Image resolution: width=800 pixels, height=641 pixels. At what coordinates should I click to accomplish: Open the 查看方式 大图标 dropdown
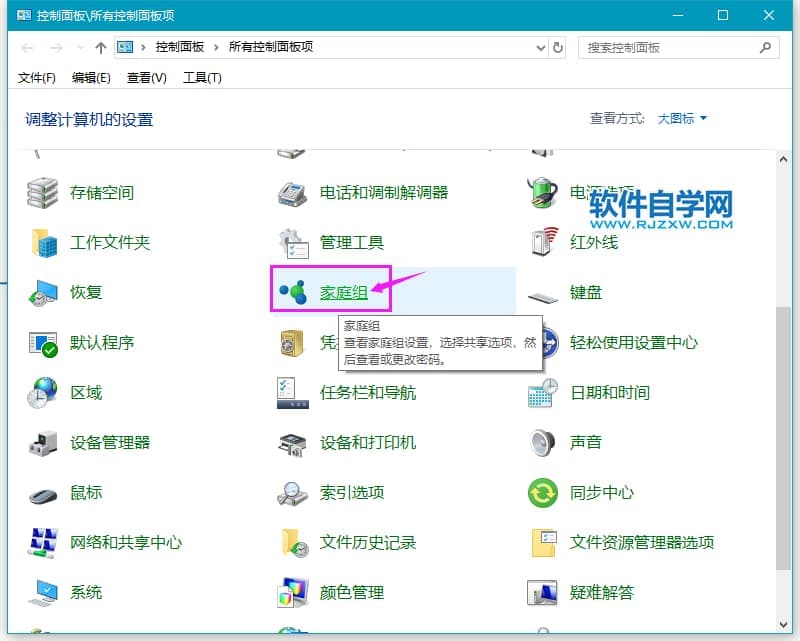(x=682, y=118)
